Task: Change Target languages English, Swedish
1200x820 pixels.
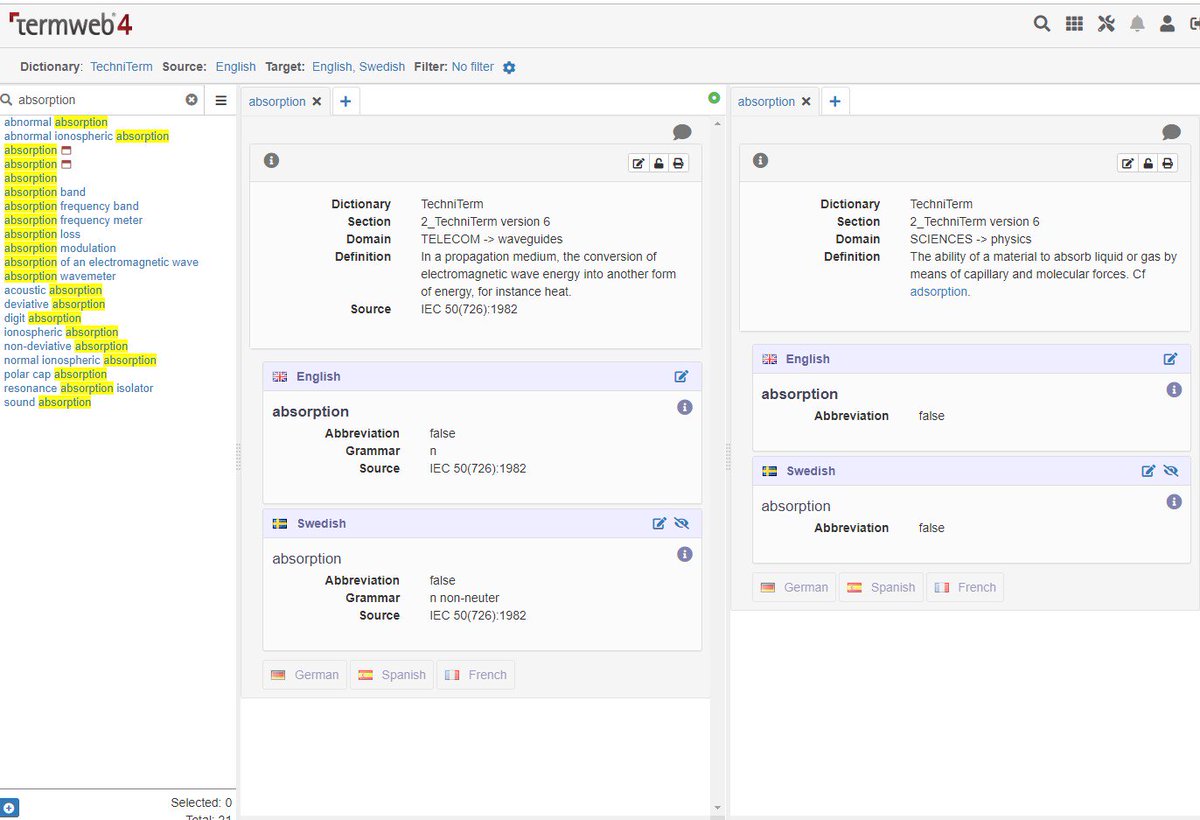Action: [x=358, y=67]
